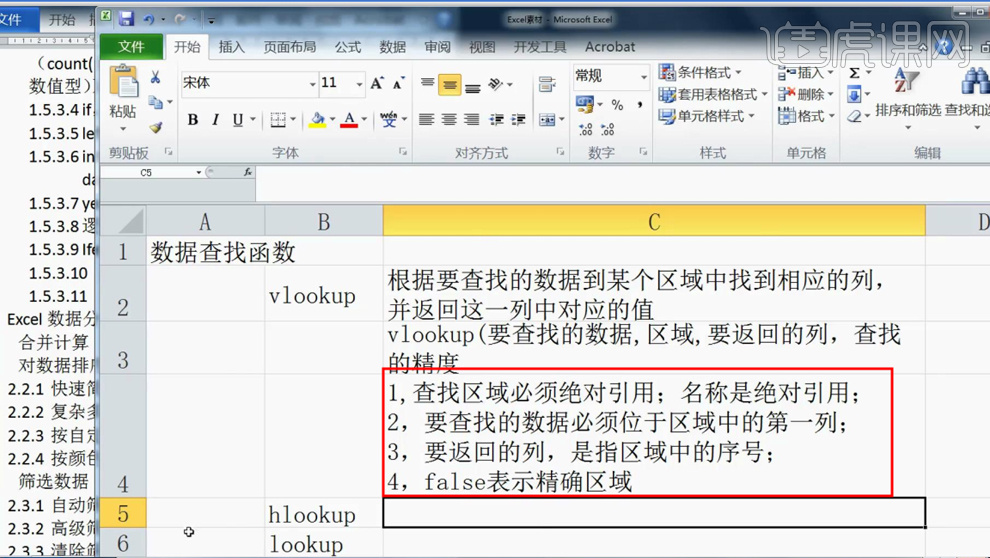Image resolution: width=990 pixels, height=558 pixels.
Task: Expand the 单元格样式 cell styles menu
Action: click(707, 116)
